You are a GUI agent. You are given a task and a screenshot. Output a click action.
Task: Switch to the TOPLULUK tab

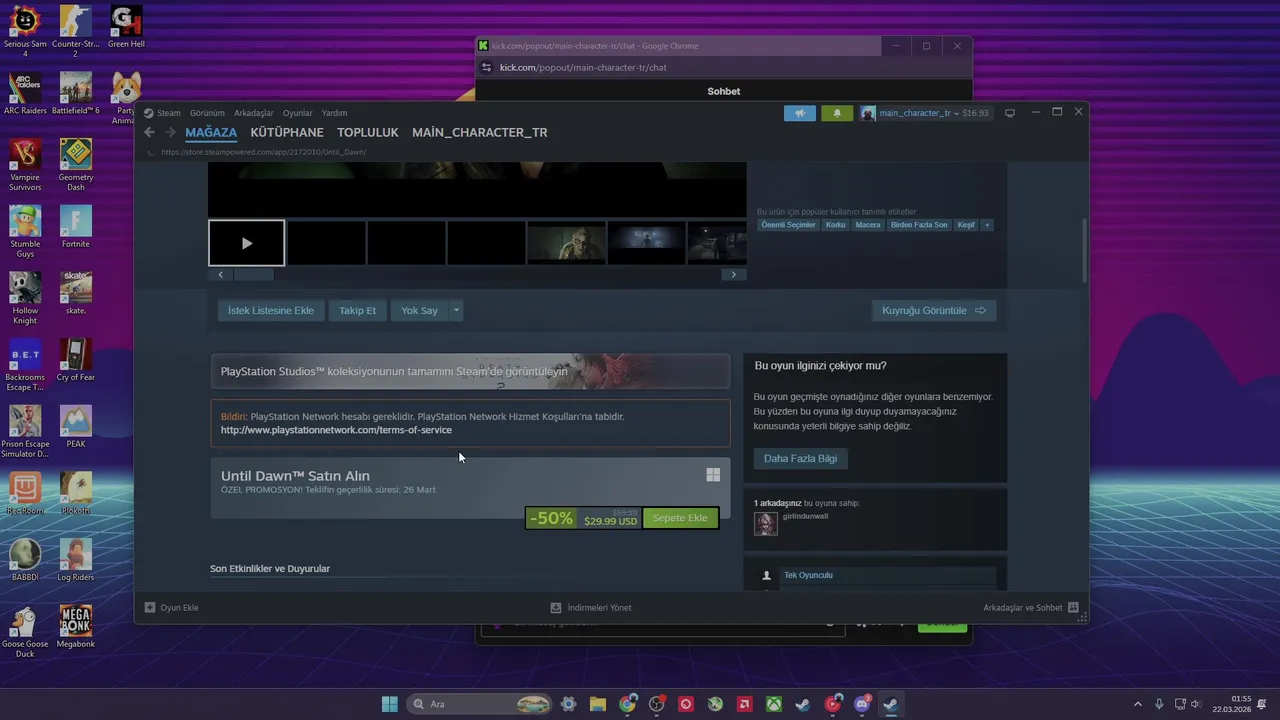368,132
